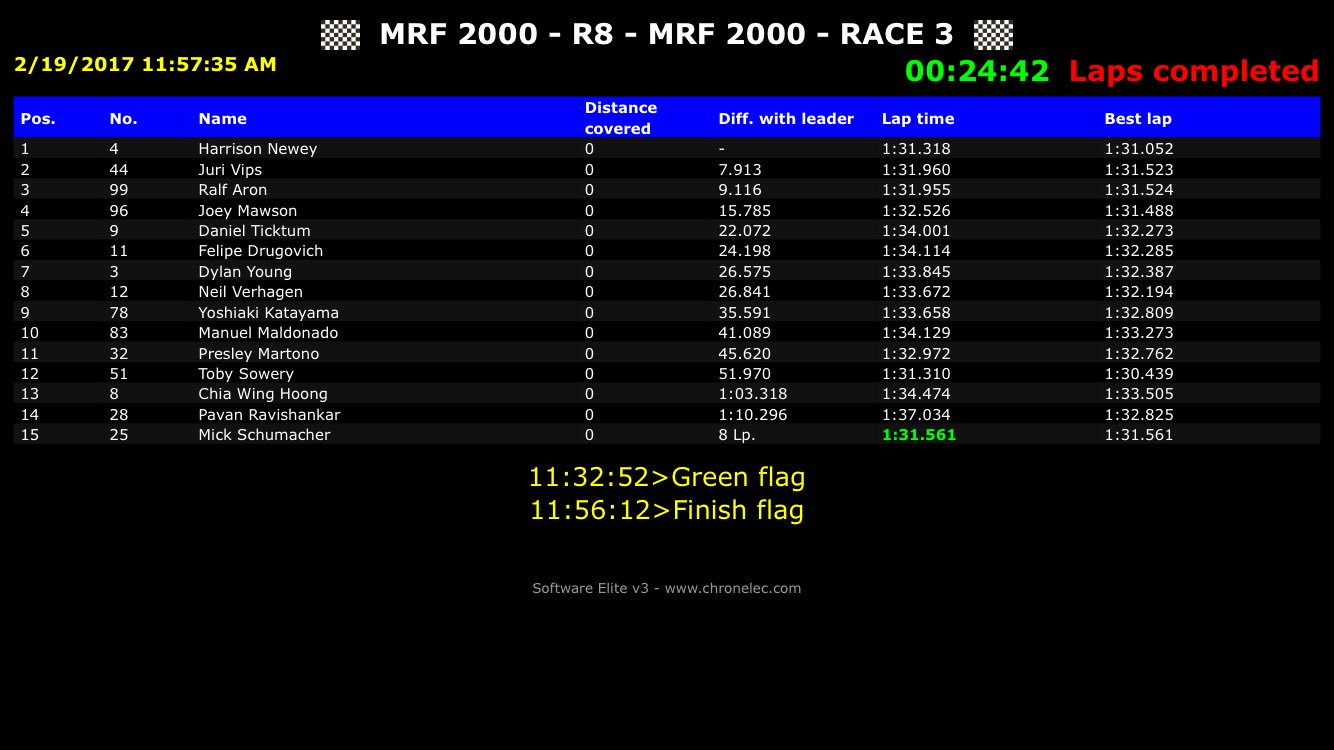Click the right checkered flag icon

(x=993, y=35)
